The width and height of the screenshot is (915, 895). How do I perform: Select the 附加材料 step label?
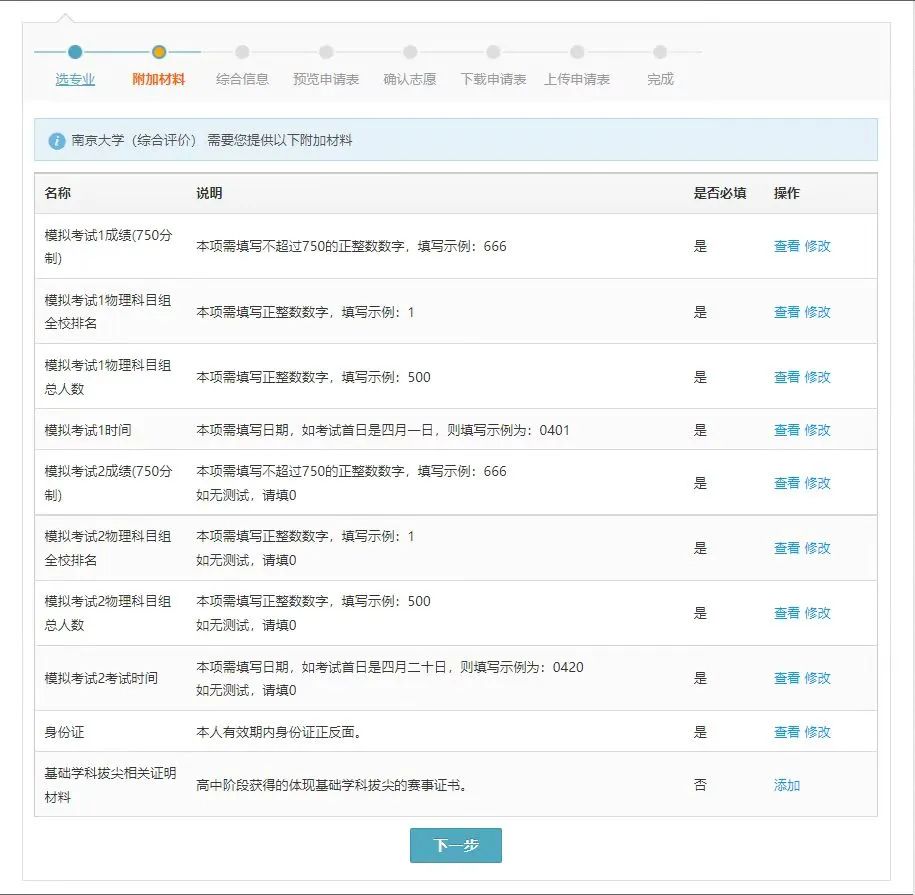[x=159, y=79]
